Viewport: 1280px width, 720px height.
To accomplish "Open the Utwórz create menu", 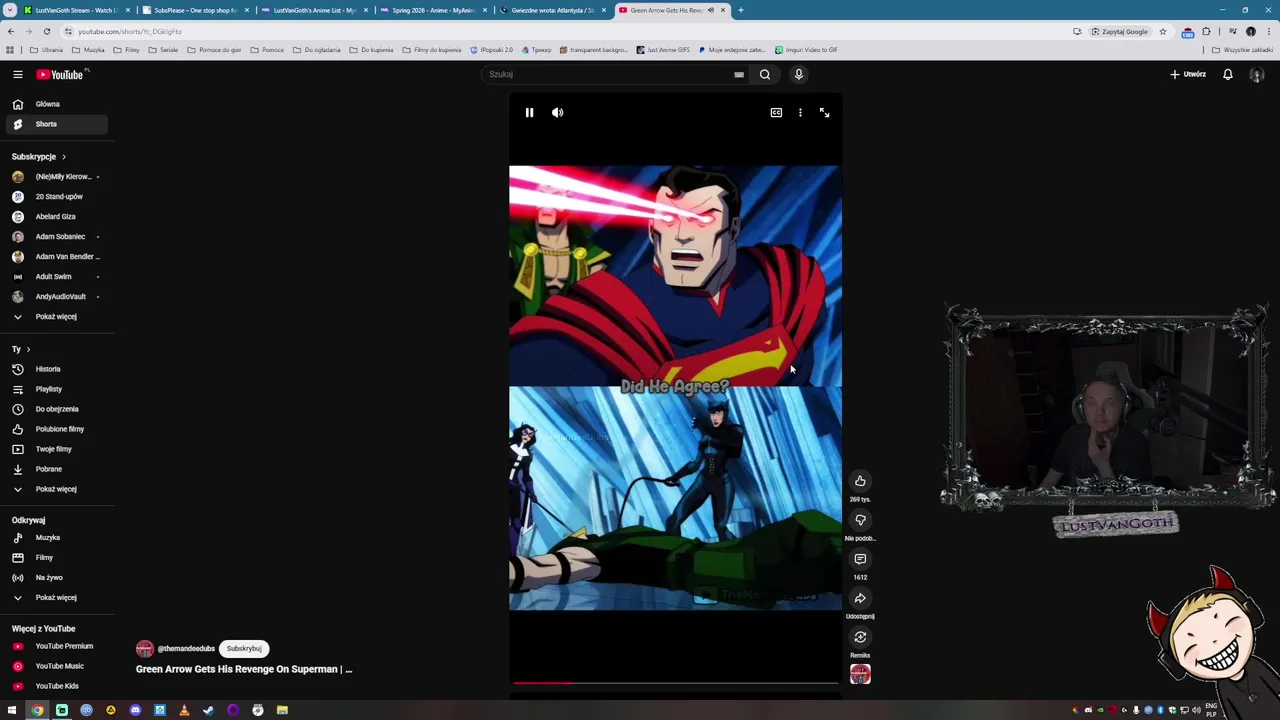I will click(x=1188, y=74).
